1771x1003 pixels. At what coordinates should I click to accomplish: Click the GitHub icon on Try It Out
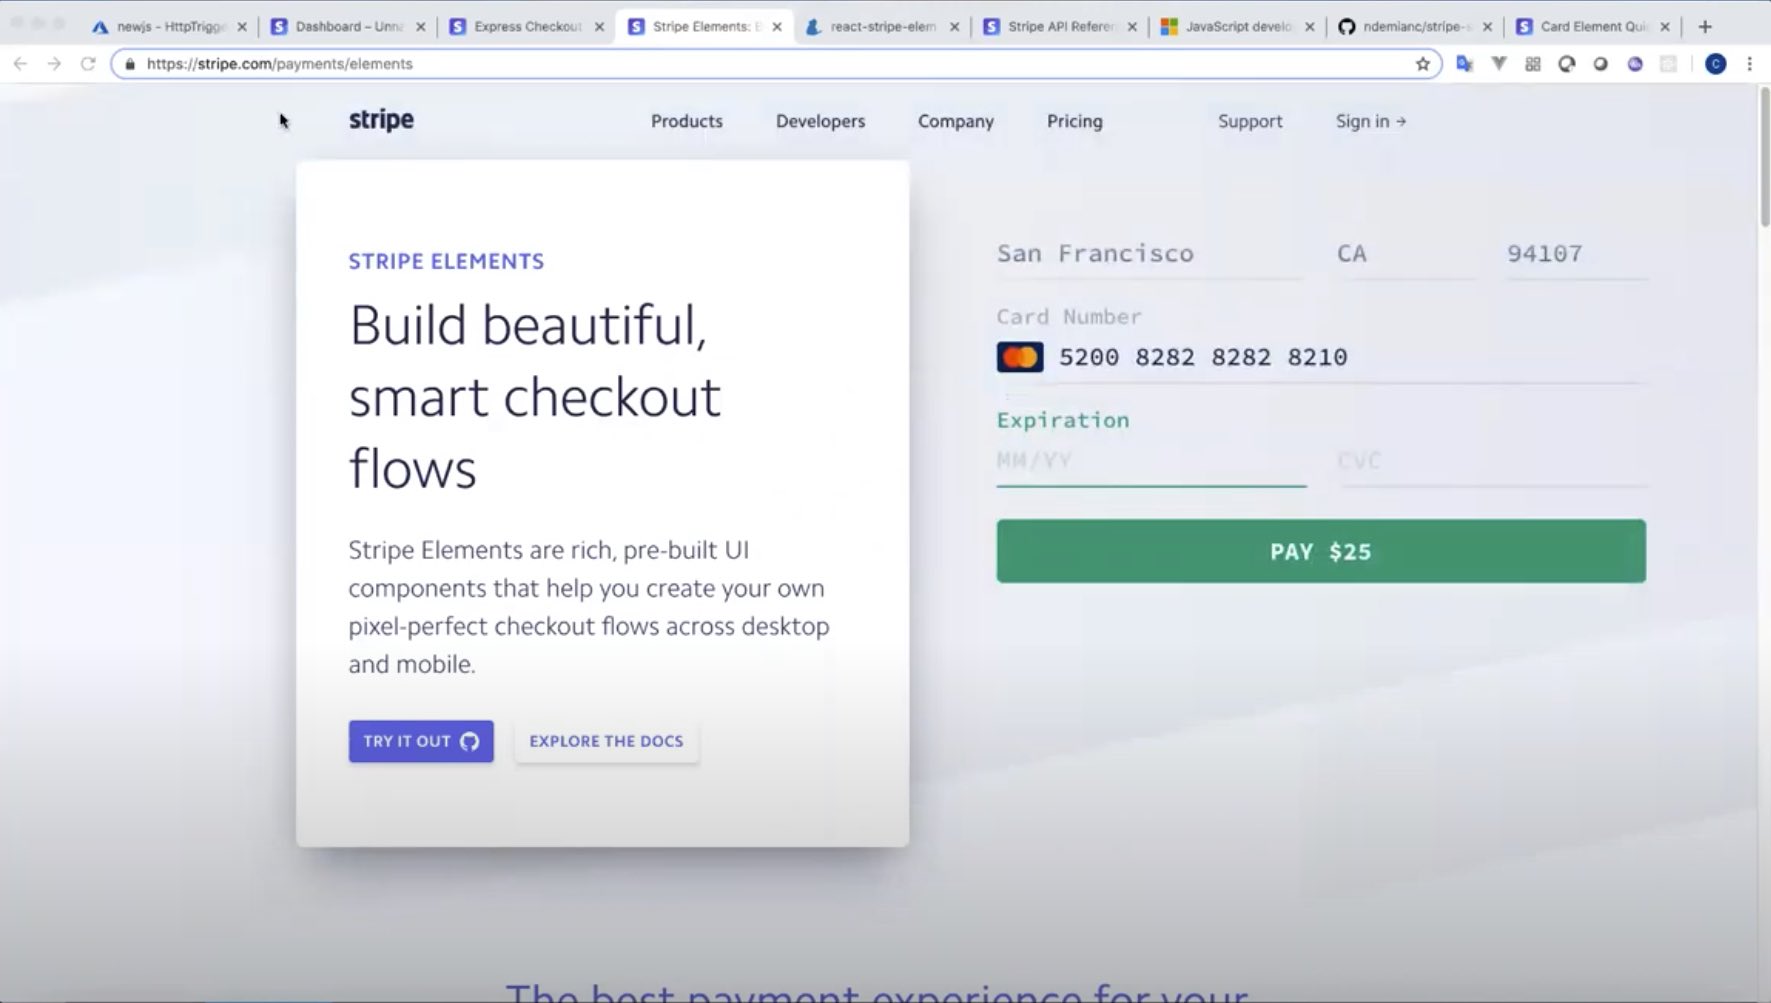tap(467, 741)
